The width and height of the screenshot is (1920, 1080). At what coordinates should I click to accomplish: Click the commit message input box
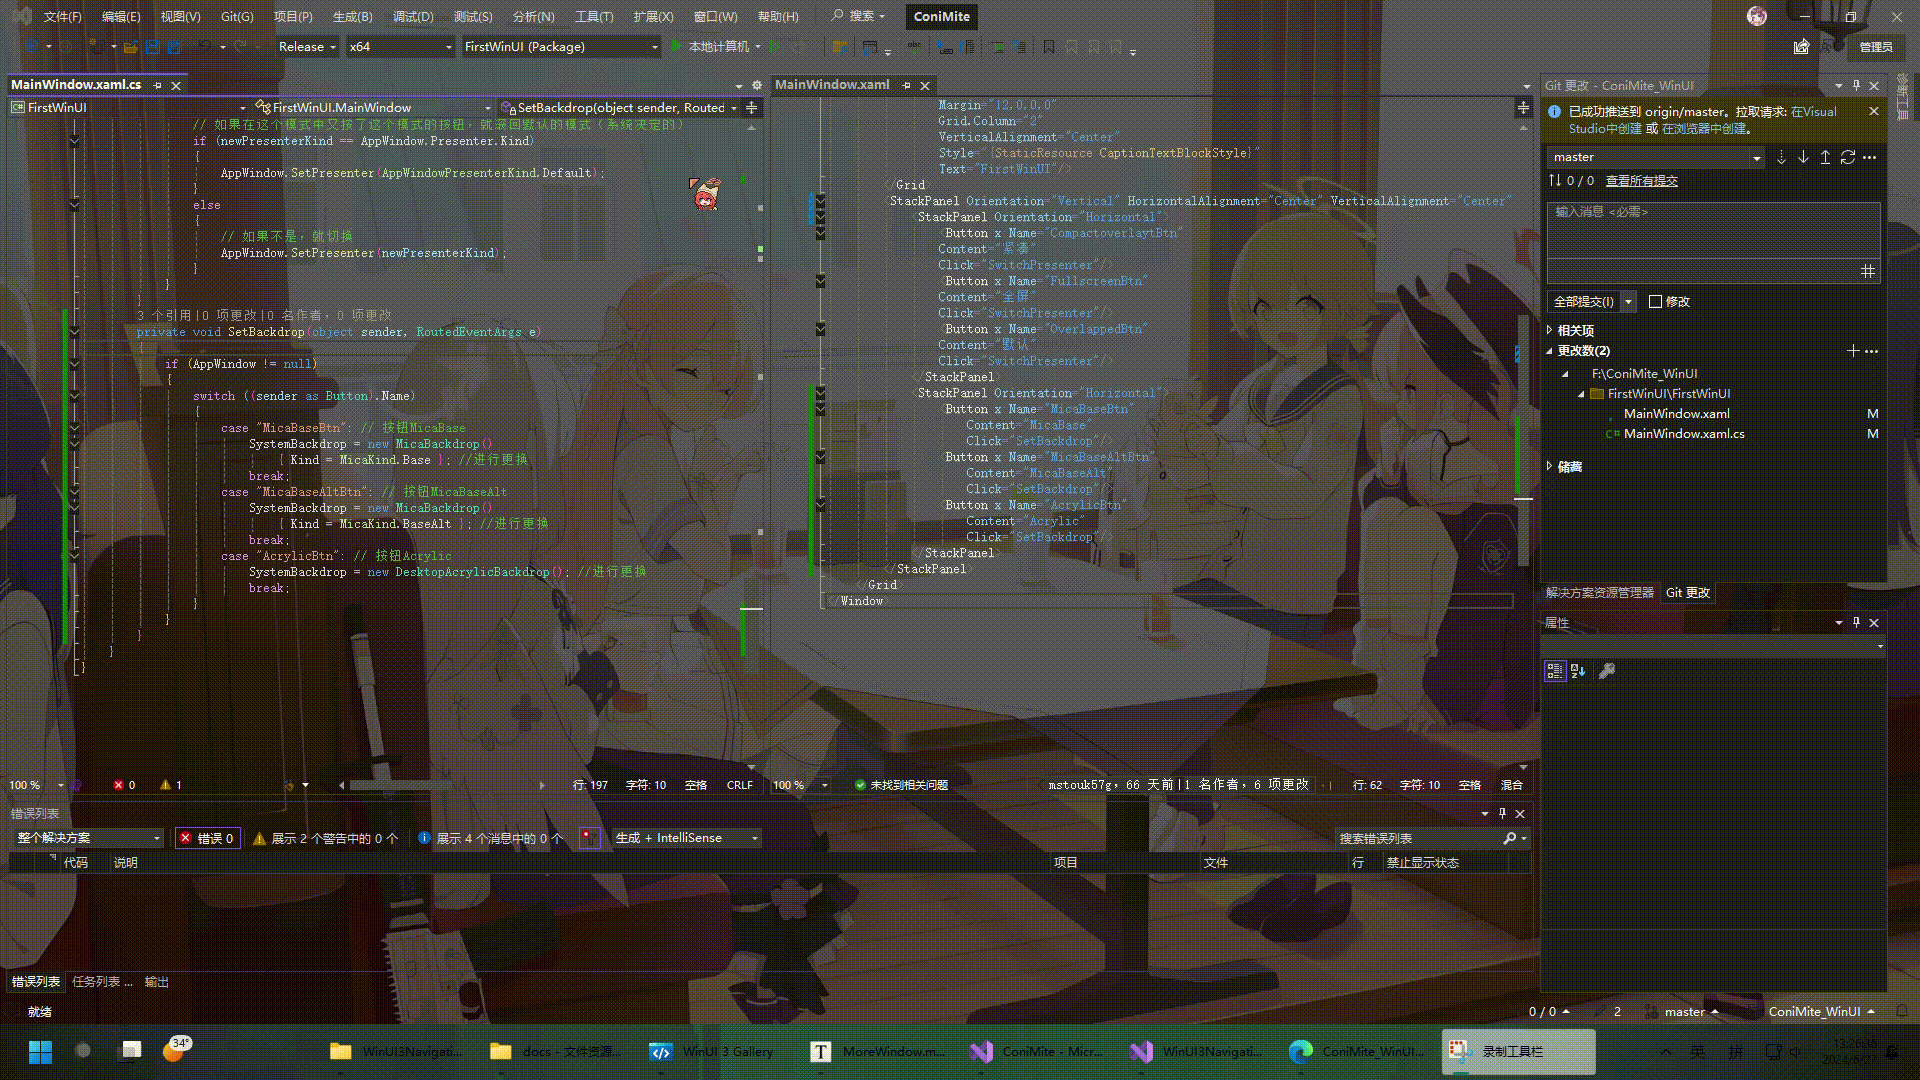[1712, 230]
